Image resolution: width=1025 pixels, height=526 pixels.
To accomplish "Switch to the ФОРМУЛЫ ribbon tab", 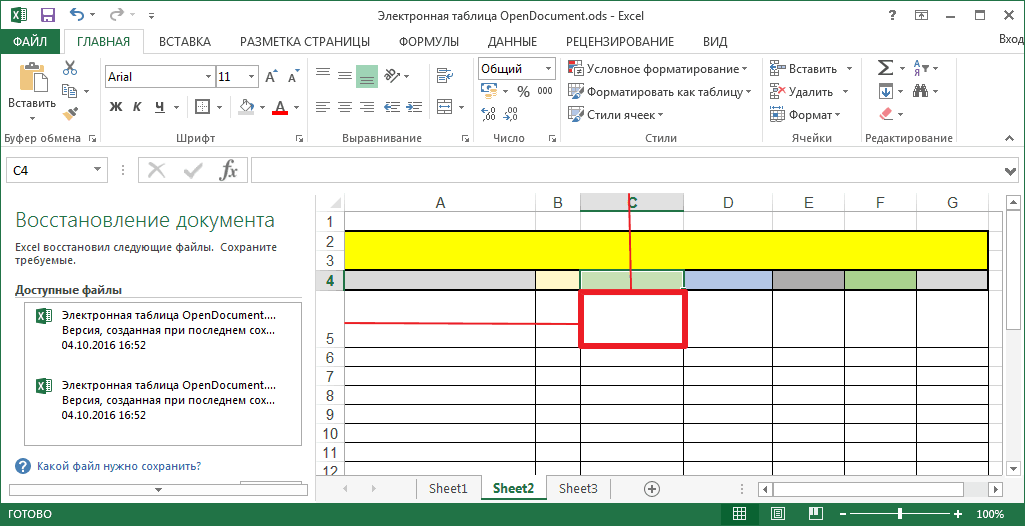I will (428, 42).
